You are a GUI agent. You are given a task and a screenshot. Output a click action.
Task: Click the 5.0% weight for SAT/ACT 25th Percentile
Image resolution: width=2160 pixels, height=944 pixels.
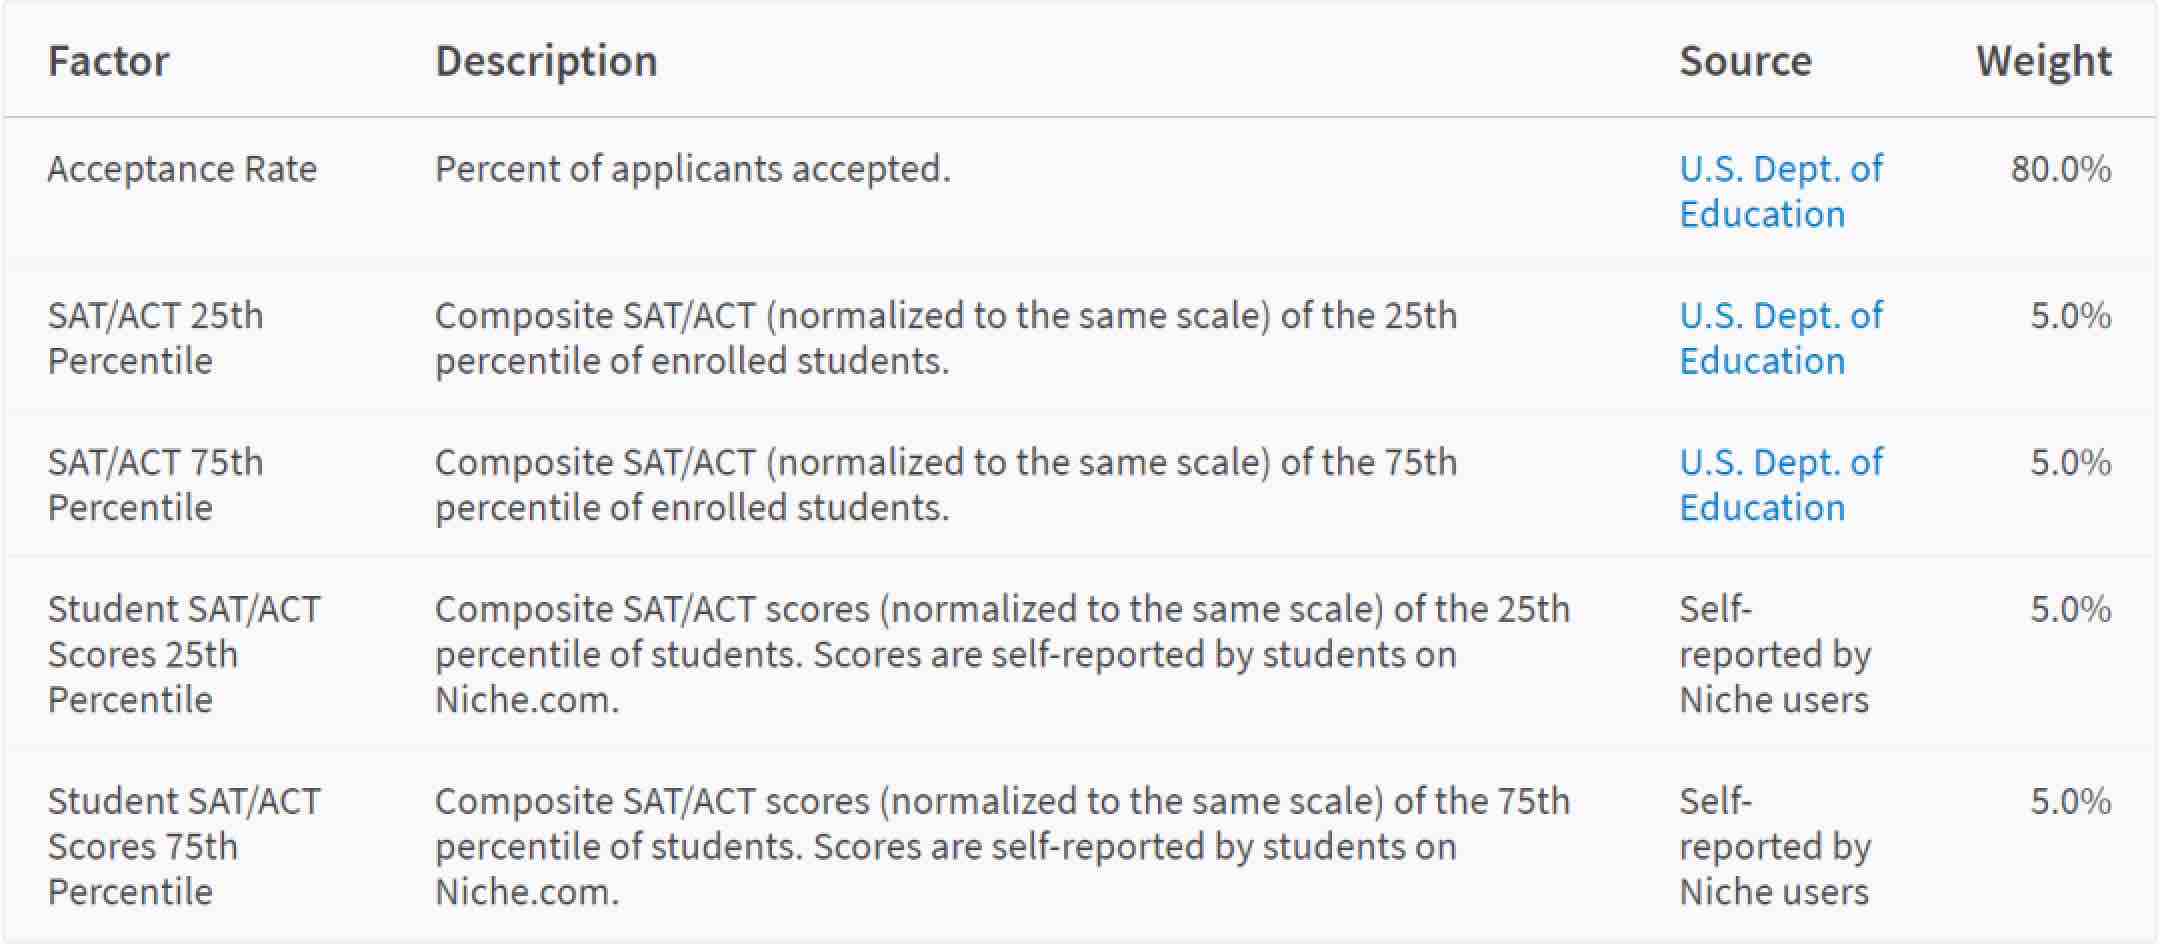[2069, 316]
